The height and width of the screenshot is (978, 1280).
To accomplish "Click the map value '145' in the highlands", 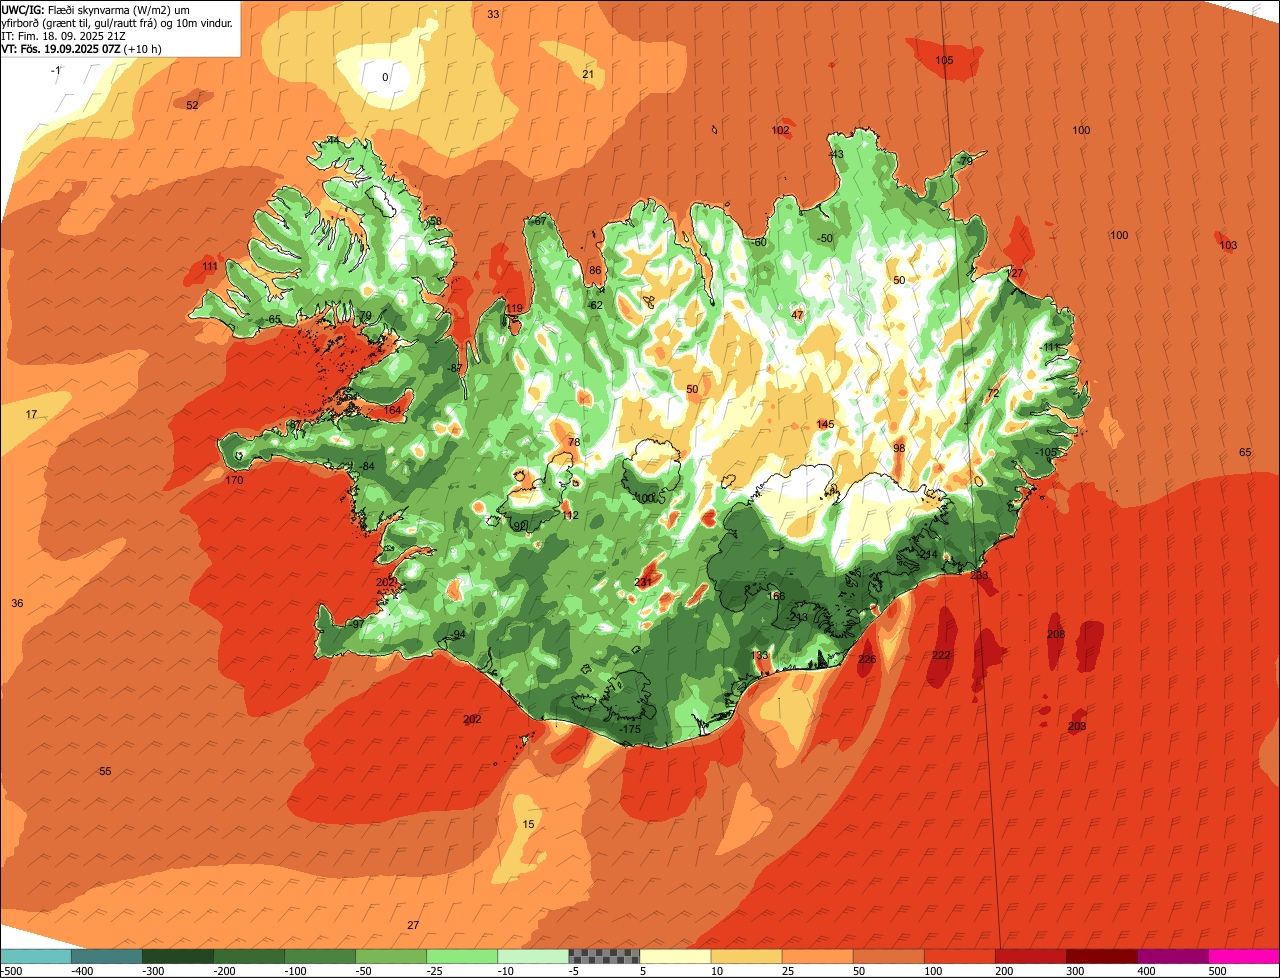I will click(x=825, y=424).
